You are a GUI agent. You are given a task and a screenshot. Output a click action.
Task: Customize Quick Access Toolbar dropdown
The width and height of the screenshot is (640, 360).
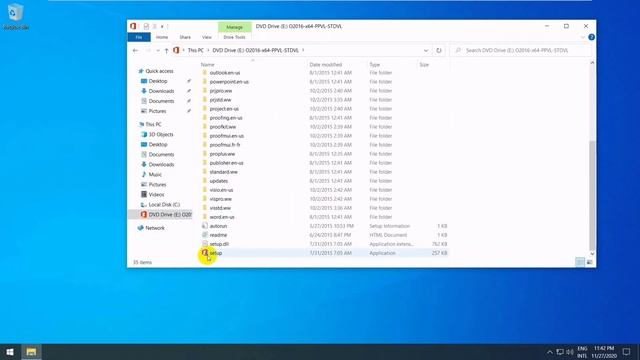click(x=162, y=27)
